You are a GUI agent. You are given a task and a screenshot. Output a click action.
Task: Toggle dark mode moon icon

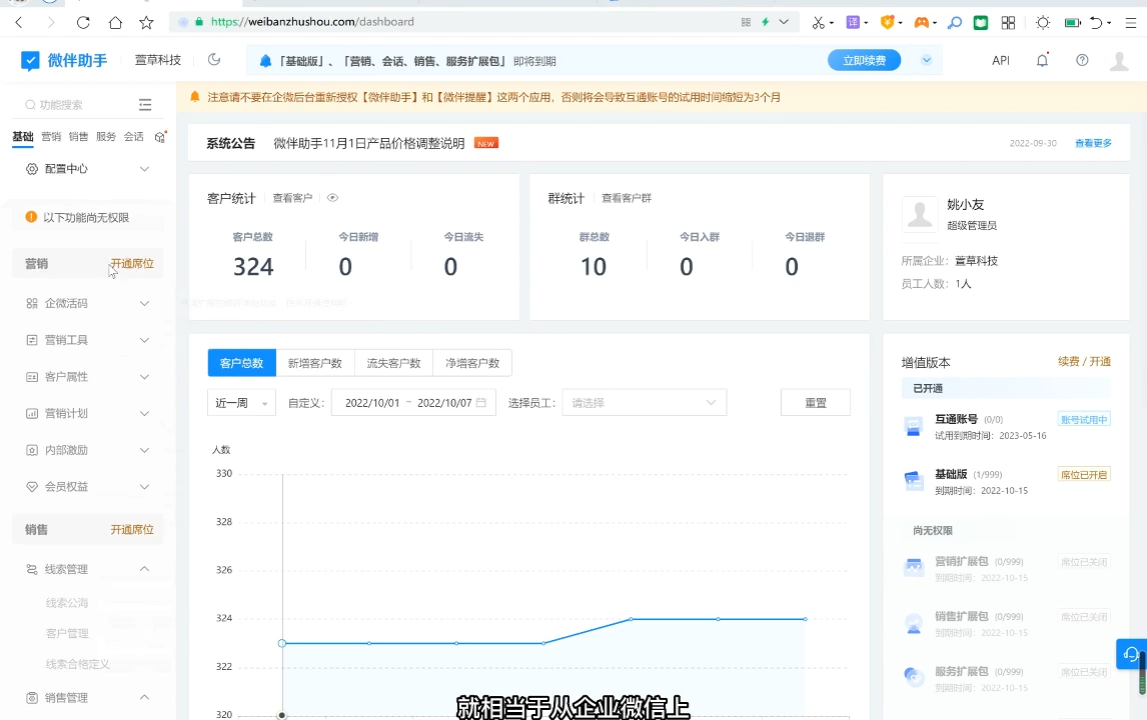point(214,60)
